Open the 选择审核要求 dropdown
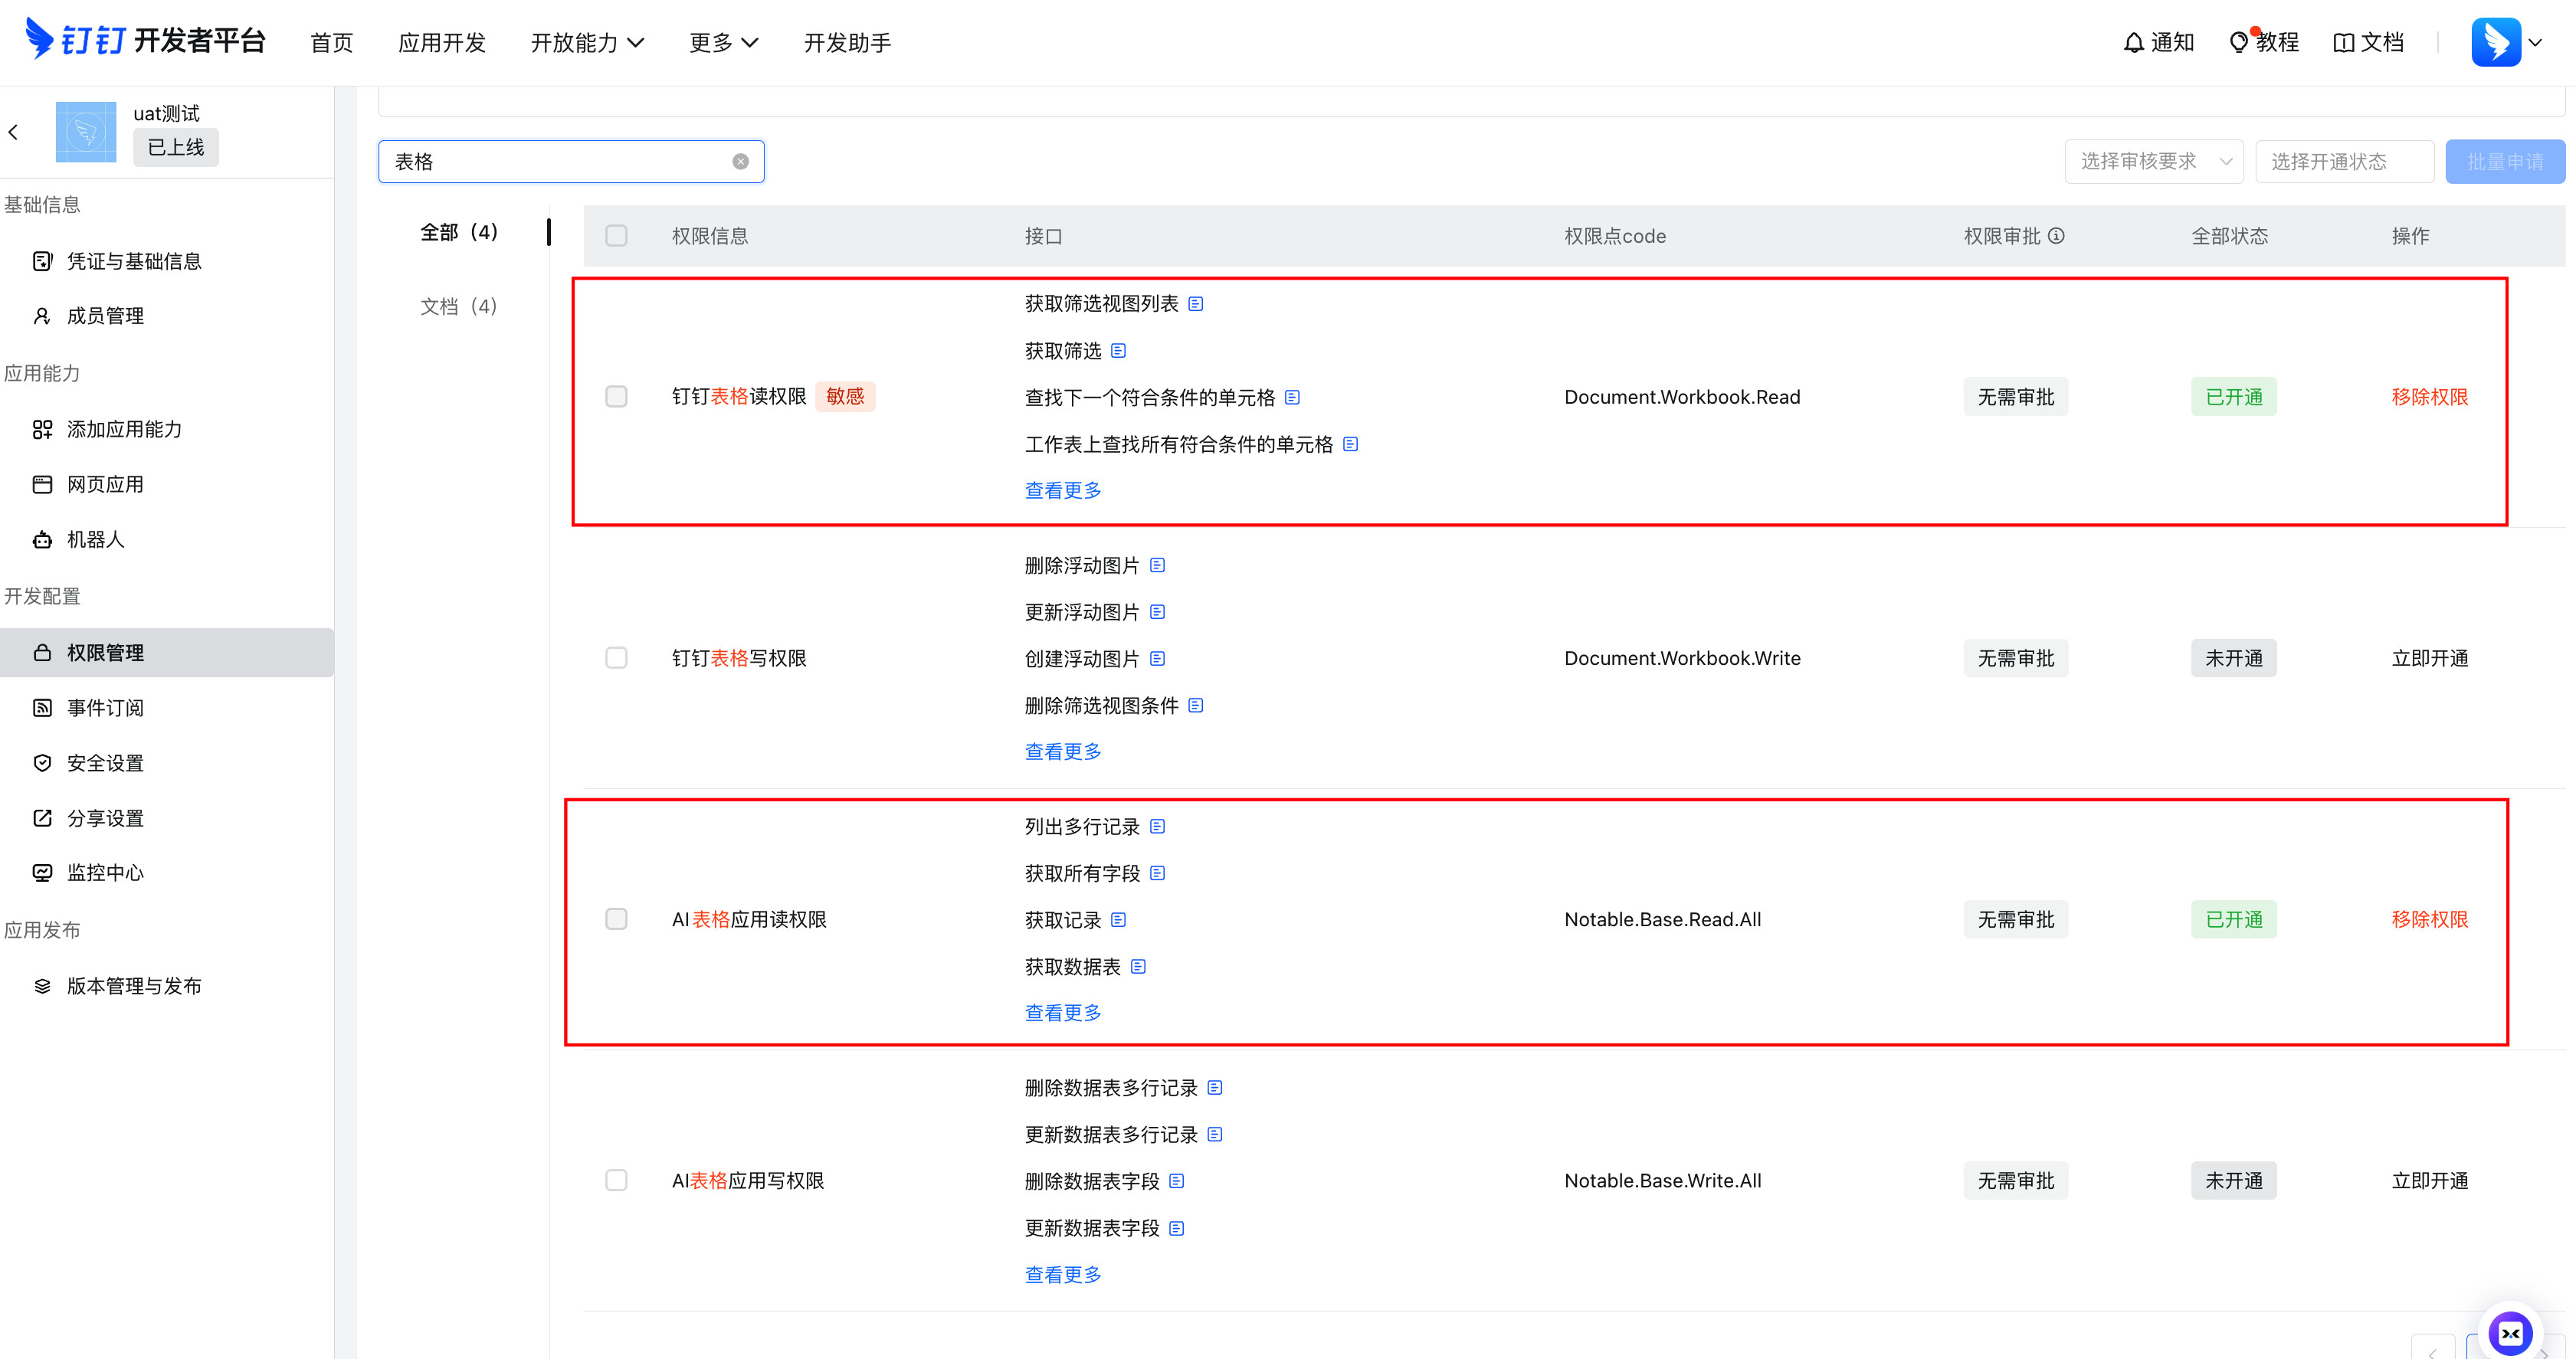The height and width of the screenshot is (1359, 2576). [2154, 162]
